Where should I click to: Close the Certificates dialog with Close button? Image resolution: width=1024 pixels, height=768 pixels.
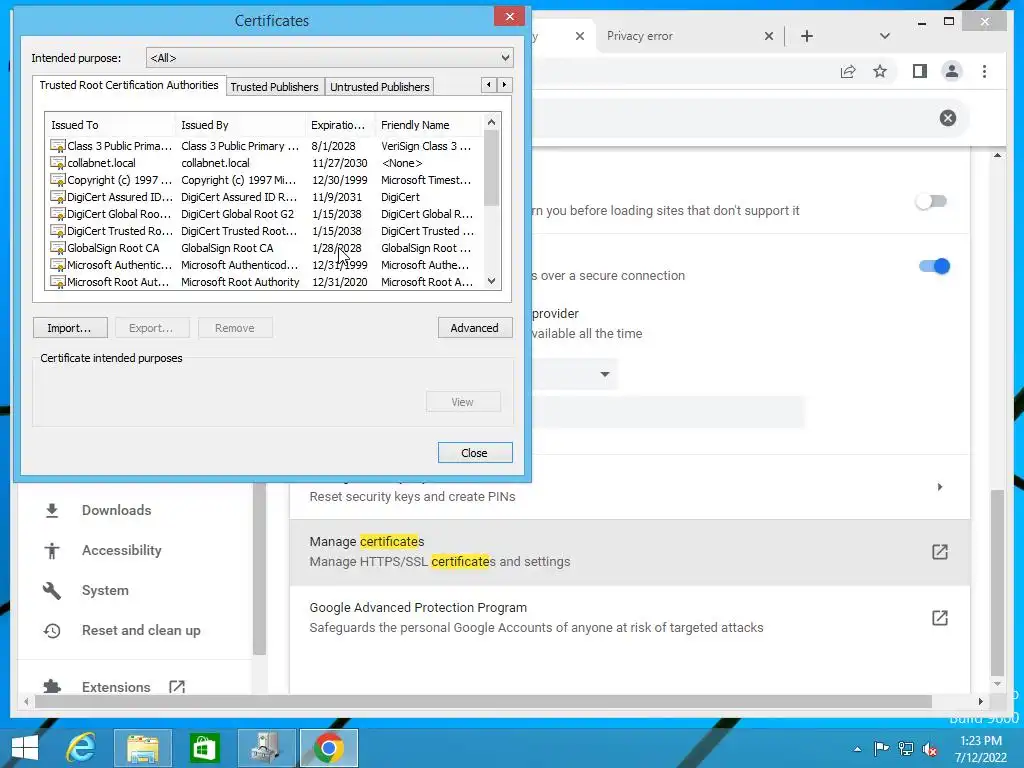(475, 453)
